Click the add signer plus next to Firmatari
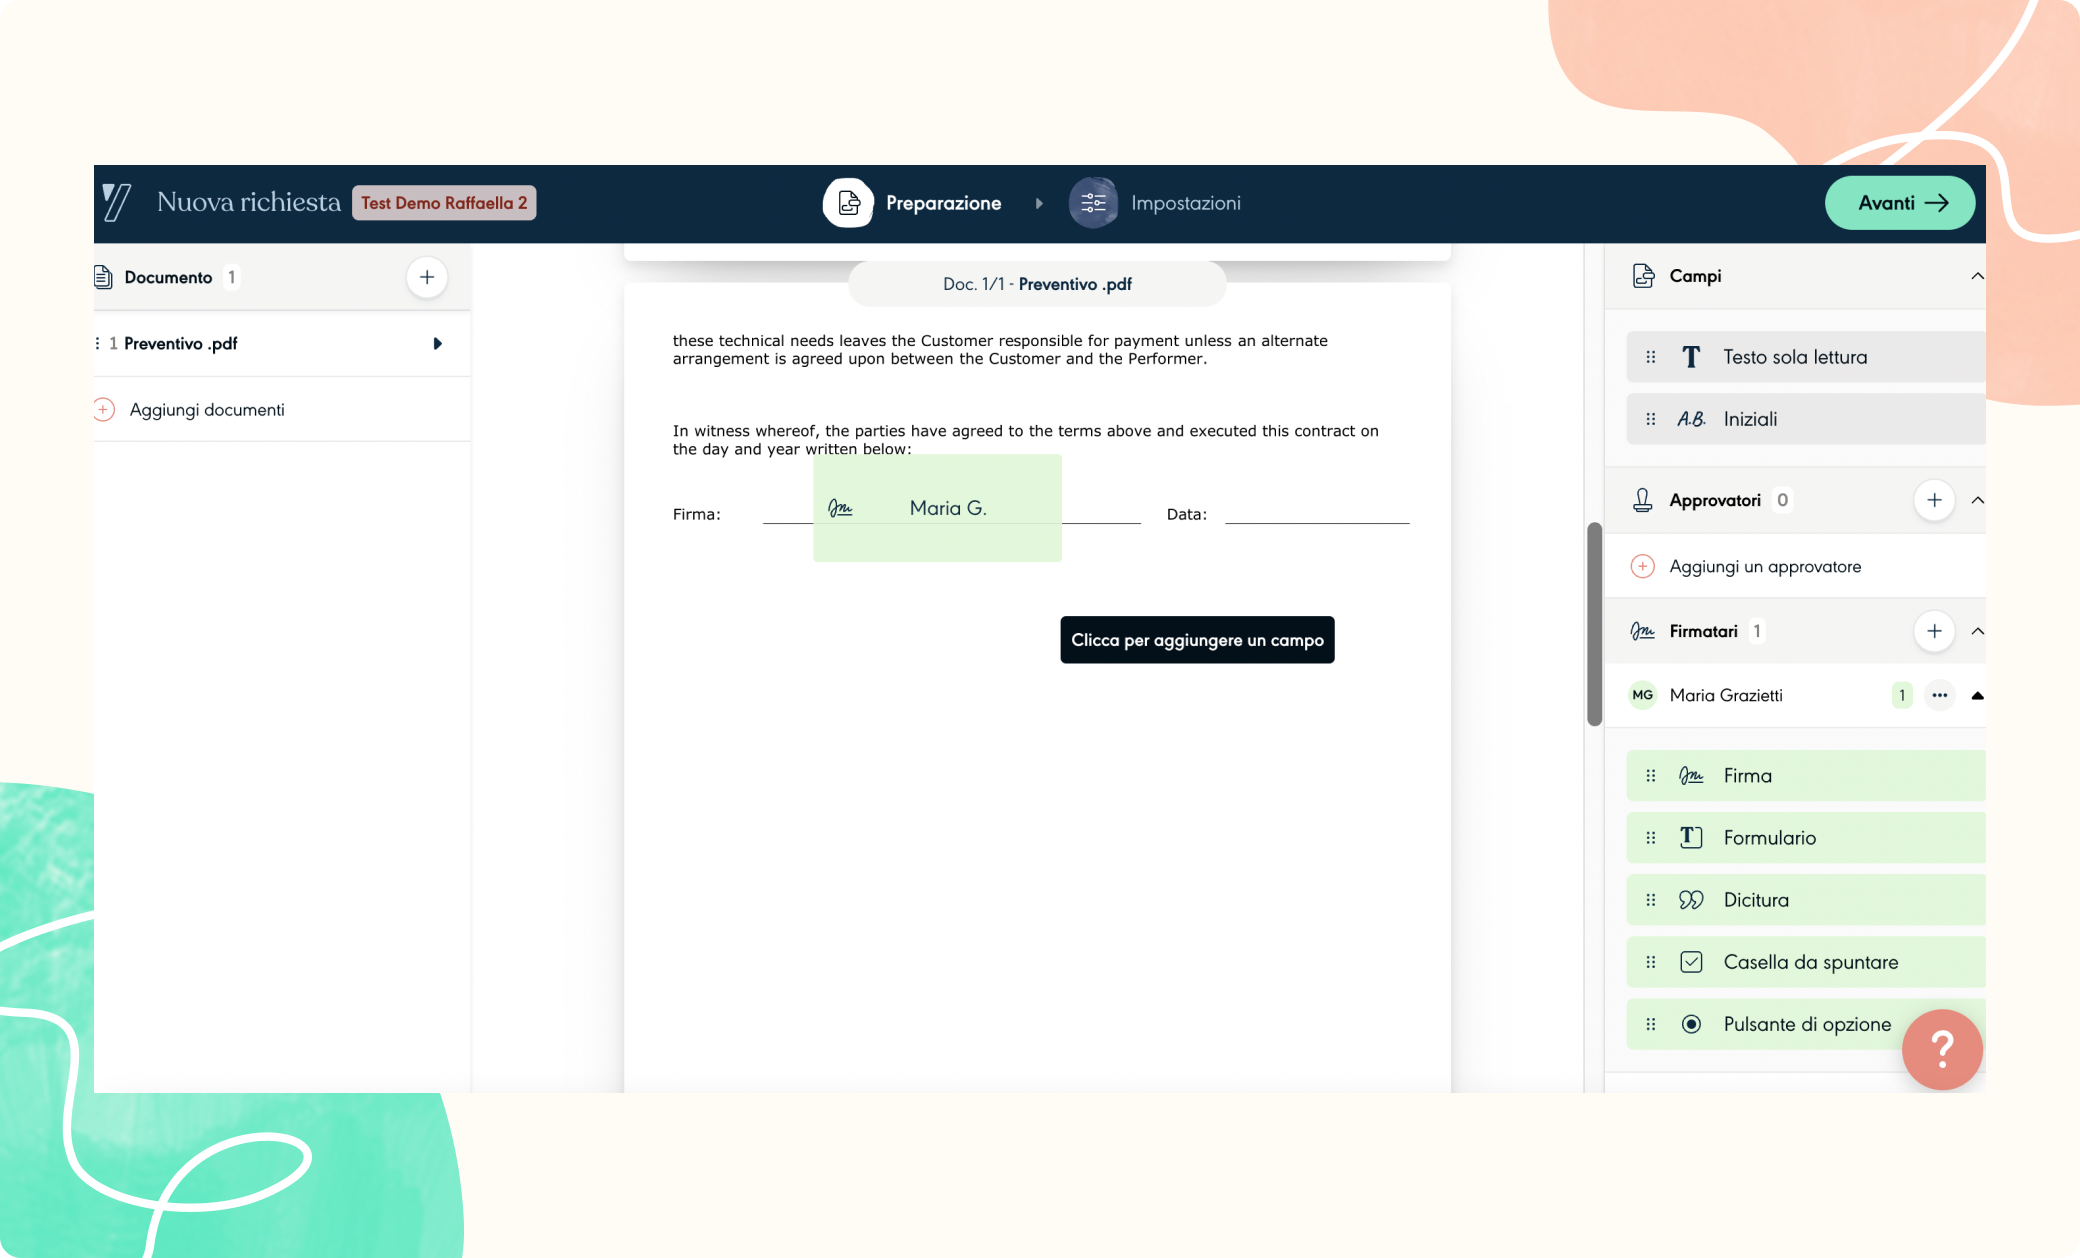 [x=1933, y=631]
